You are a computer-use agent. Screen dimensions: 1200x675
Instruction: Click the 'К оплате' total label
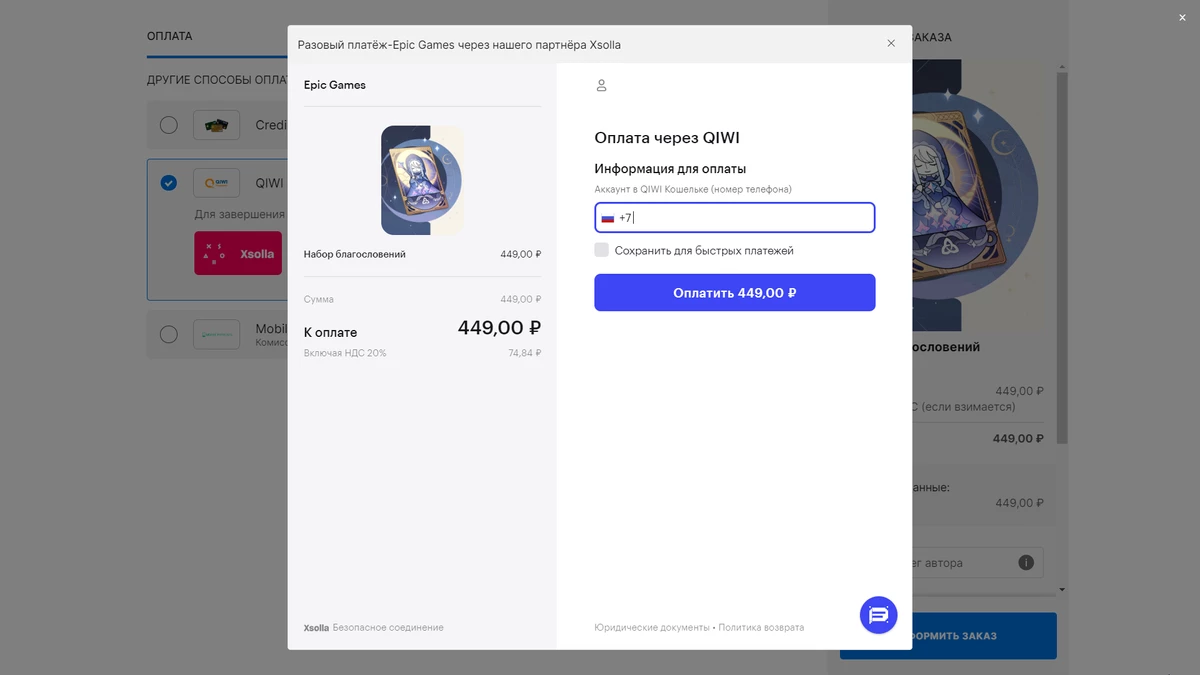point(330,332)
